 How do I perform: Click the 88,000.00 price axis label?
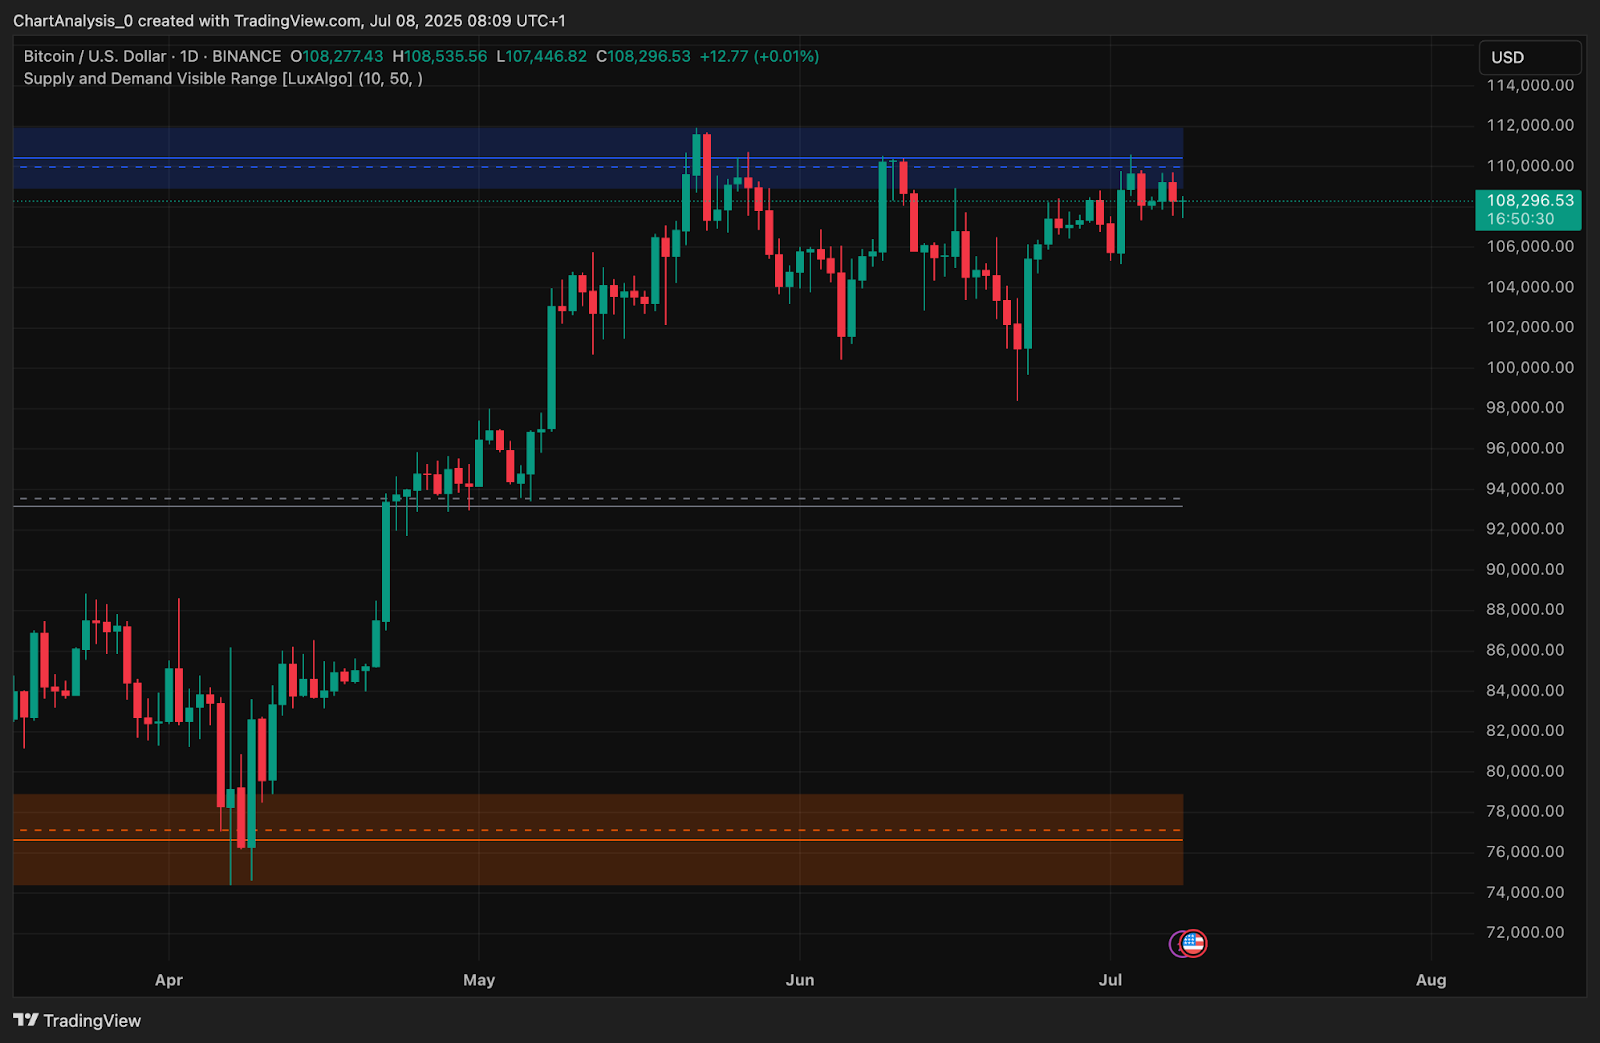[1525, 609]
